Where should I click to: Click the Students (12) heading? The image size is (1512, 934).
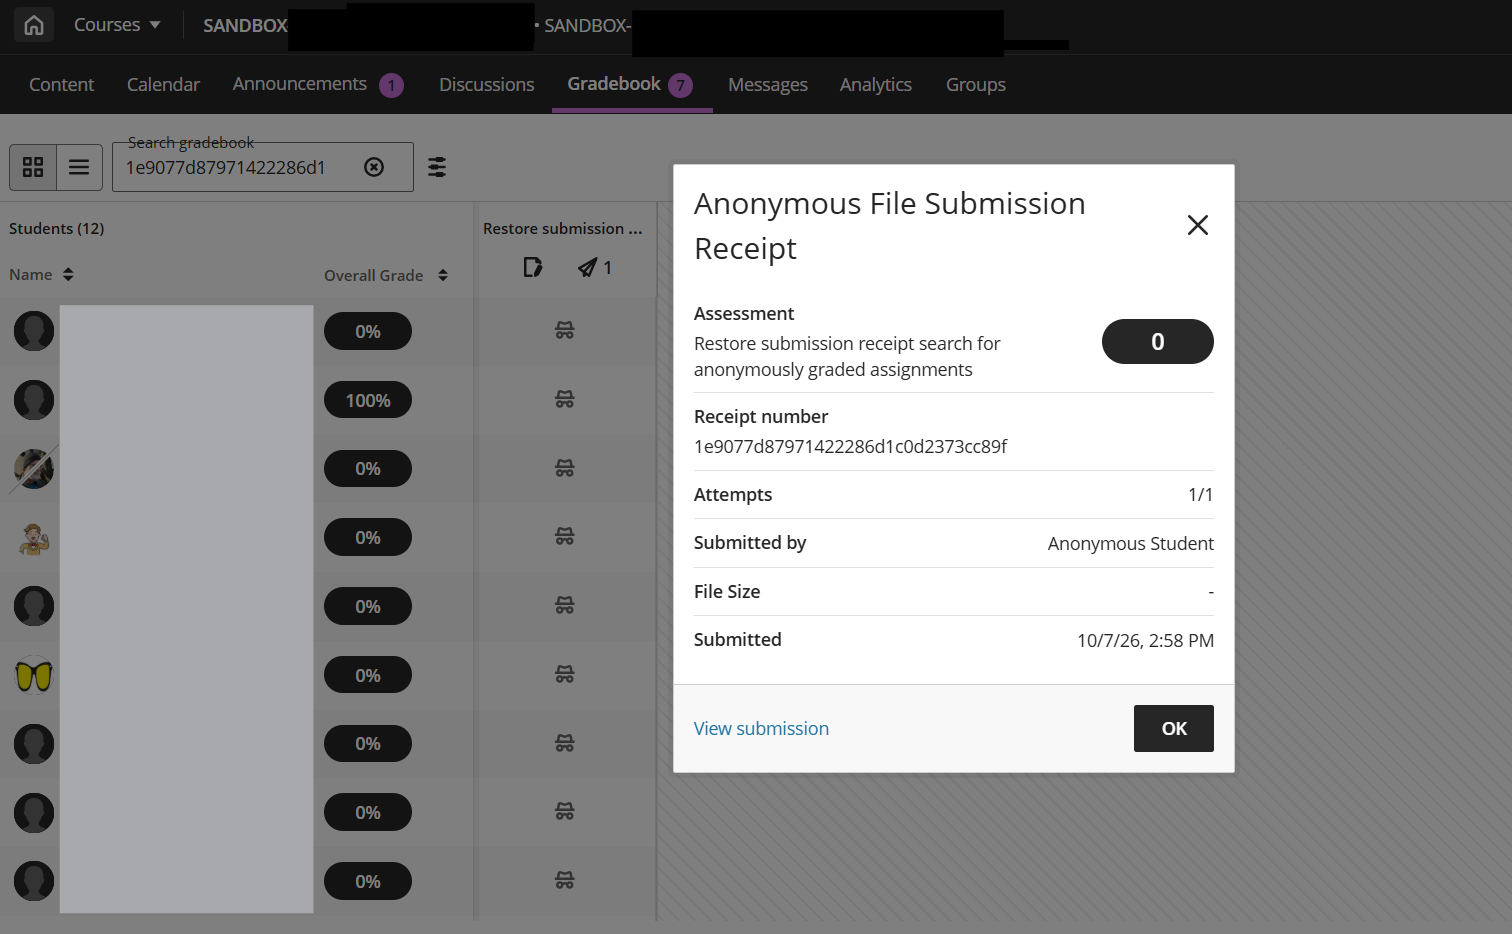pos(57,229)
